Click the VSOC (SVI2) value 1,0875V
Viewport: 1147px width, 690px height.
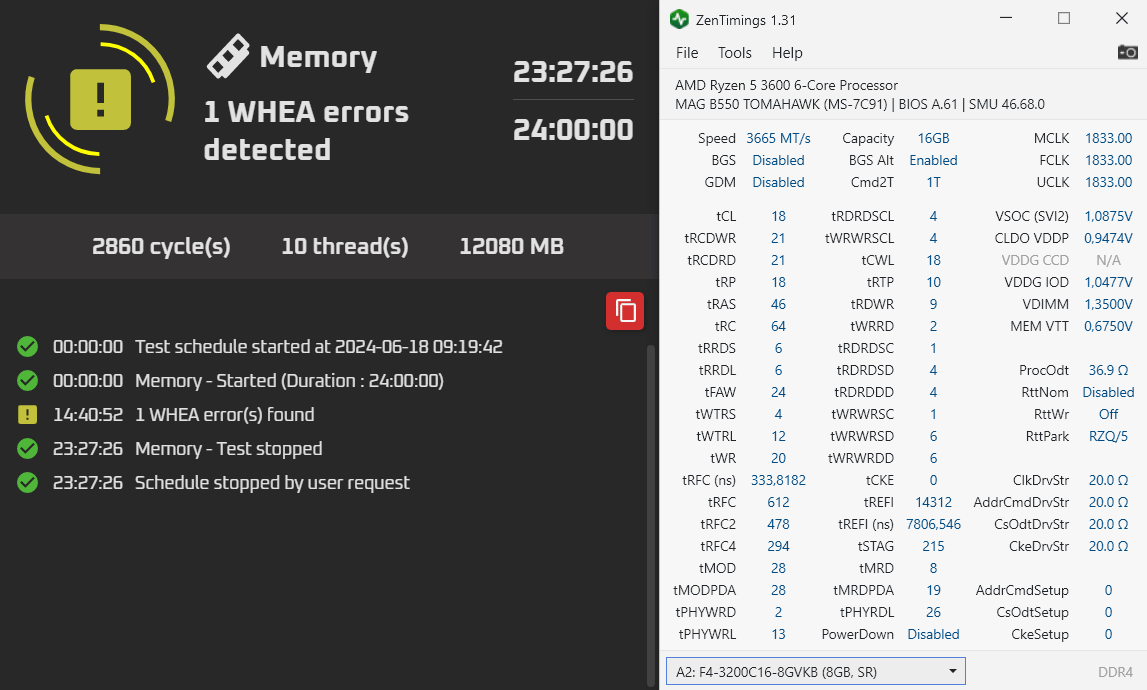click(x=1108, y=216)
